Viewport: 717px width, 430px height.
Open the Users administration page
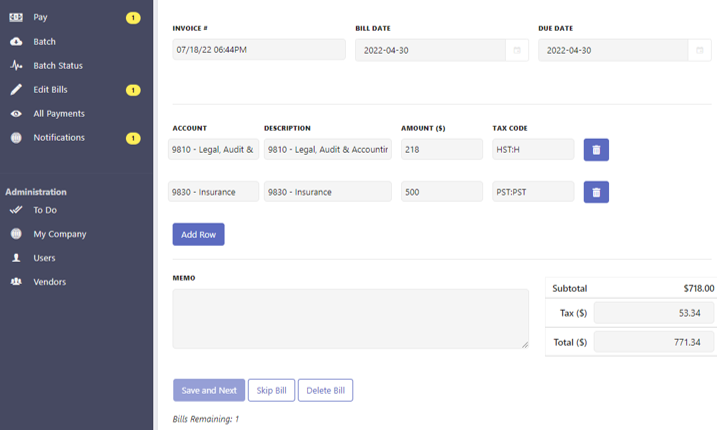point(44,258)
